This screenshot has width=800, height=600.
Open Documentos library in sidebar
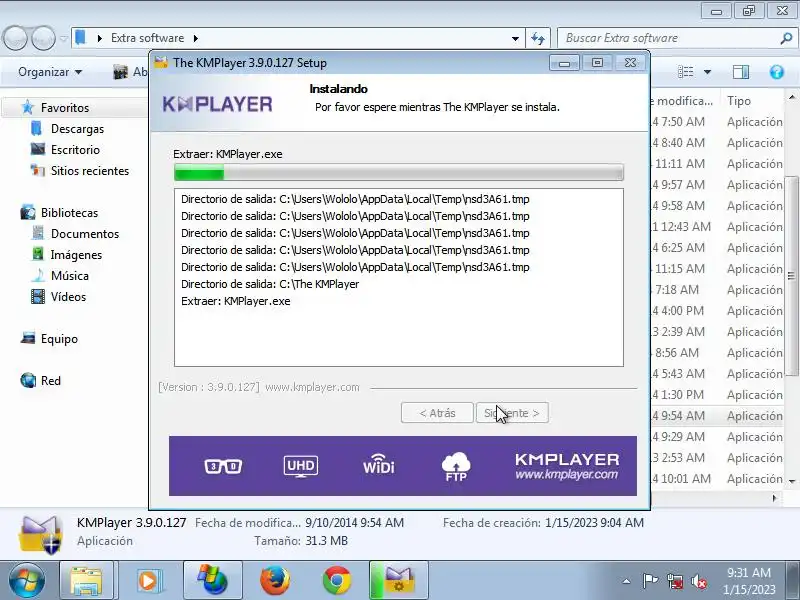[x=85, y=233]
